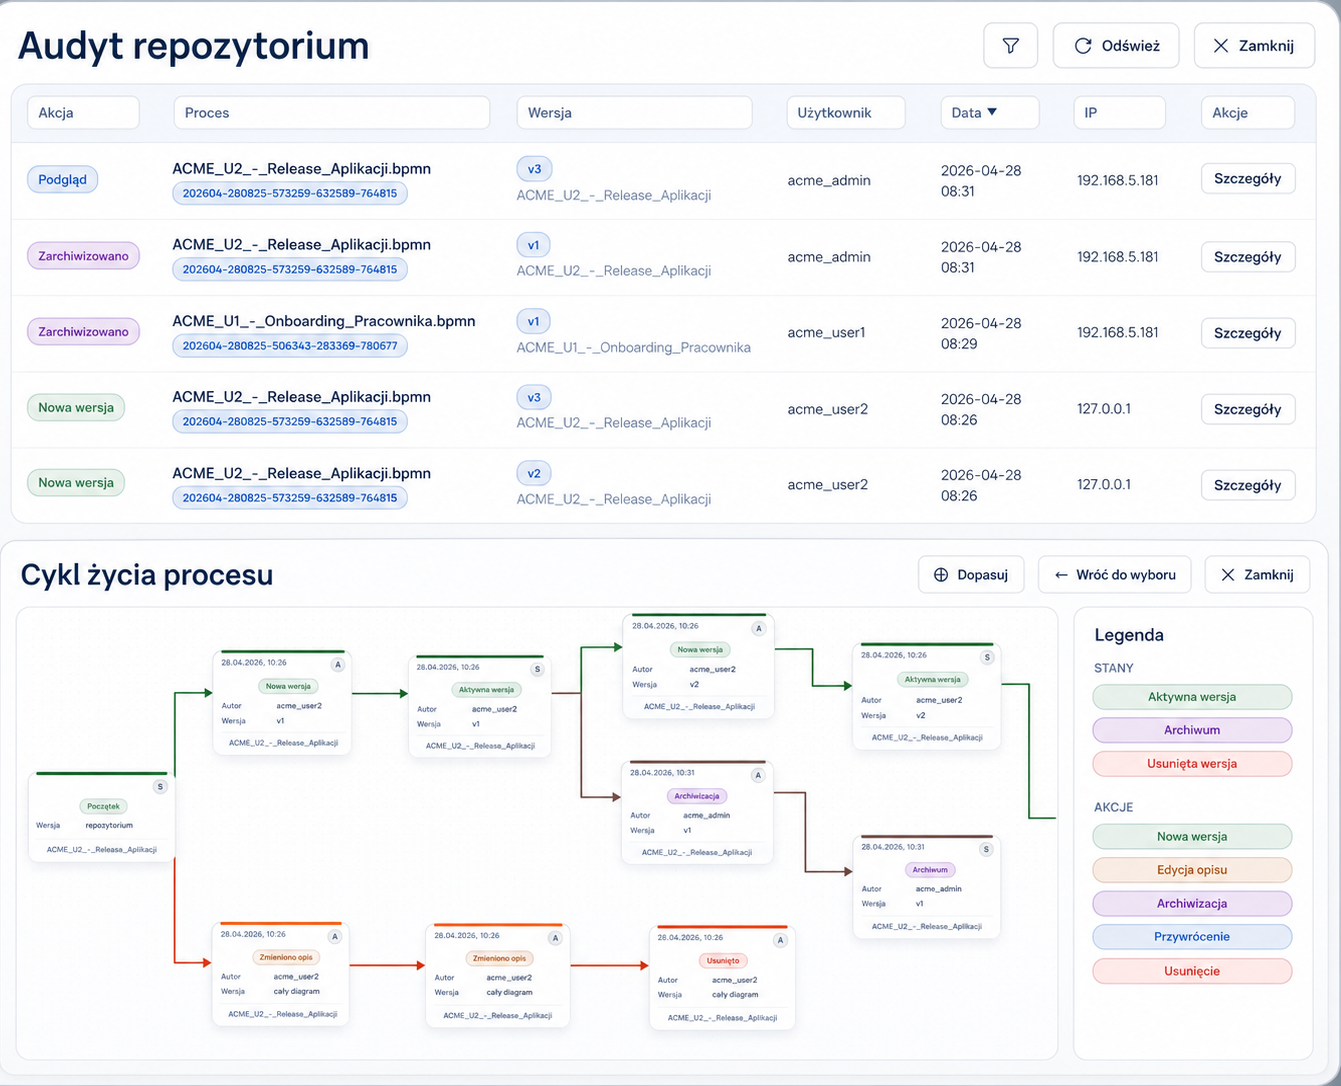Image resolution: width=1341 pixels, height=1086 pixels.
Task: Click the S badge on the Aktywna wersja v1 node
Action: click(537, 669)
